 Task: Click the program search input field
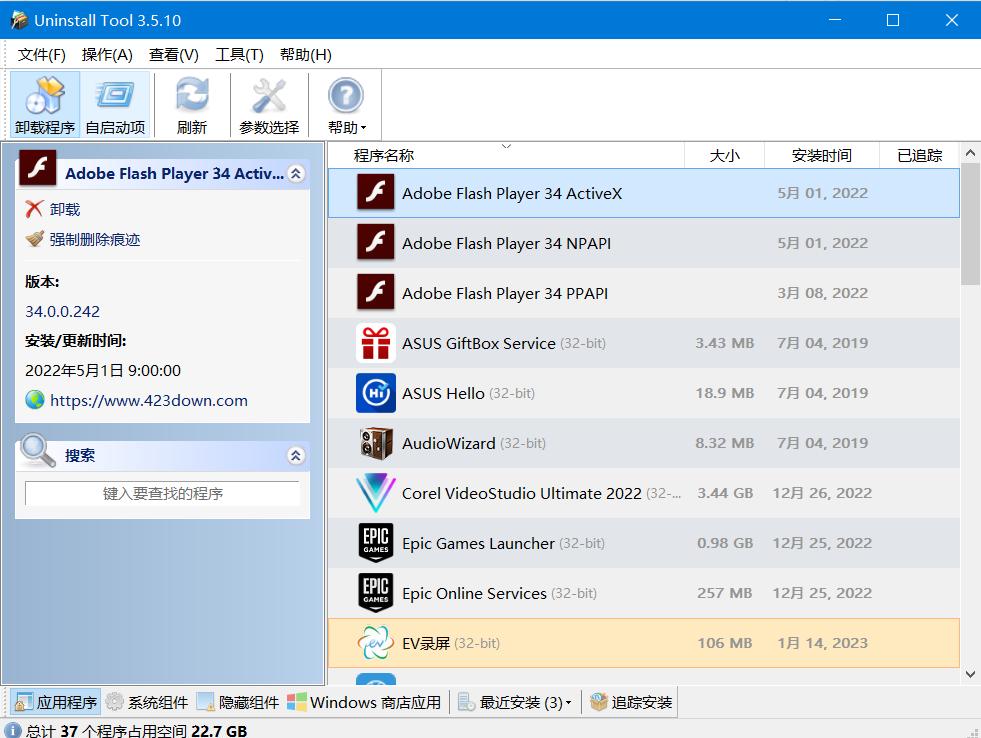point(162,493)
